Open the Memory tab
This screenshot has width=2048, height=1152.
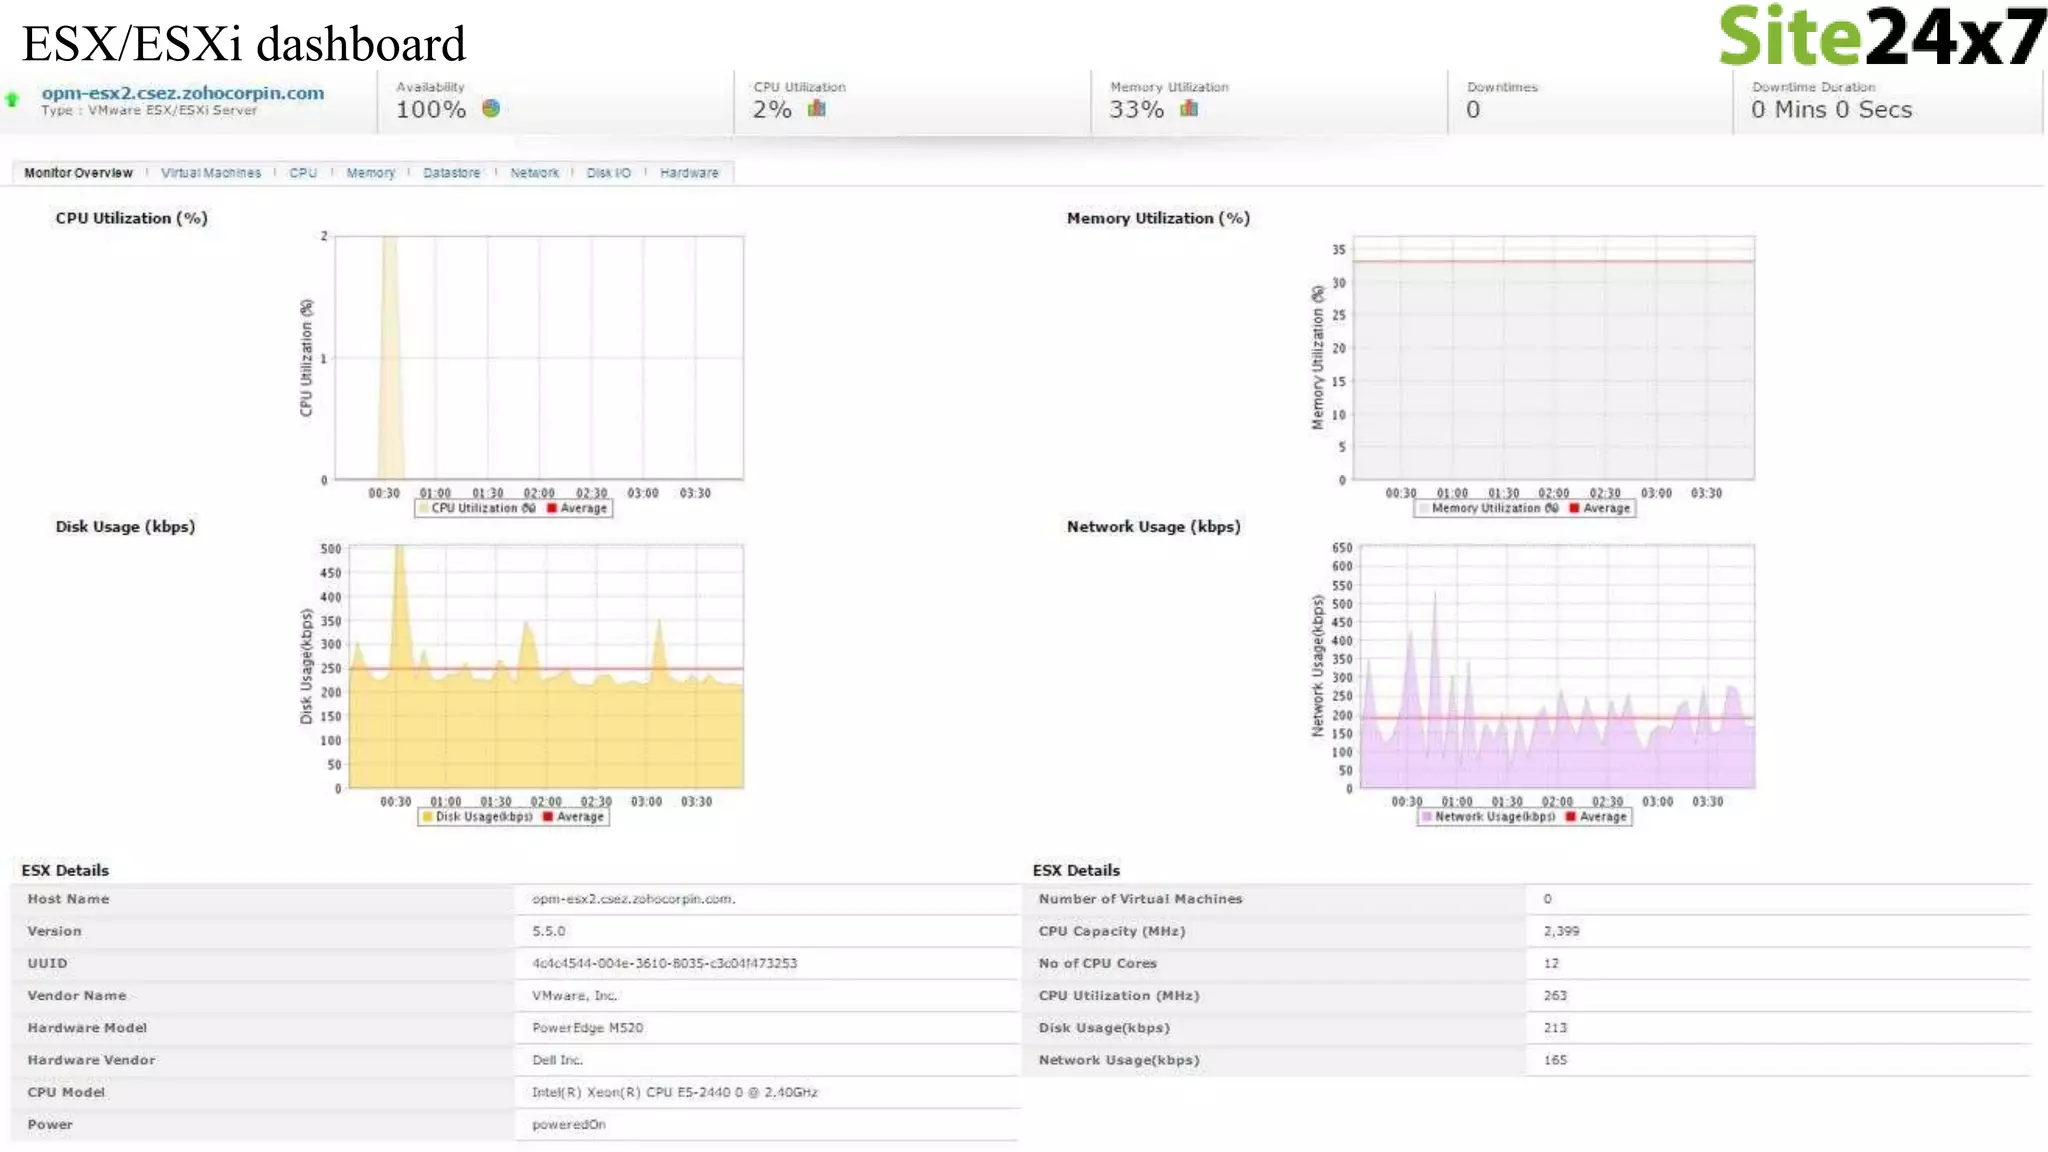point(371,173)
